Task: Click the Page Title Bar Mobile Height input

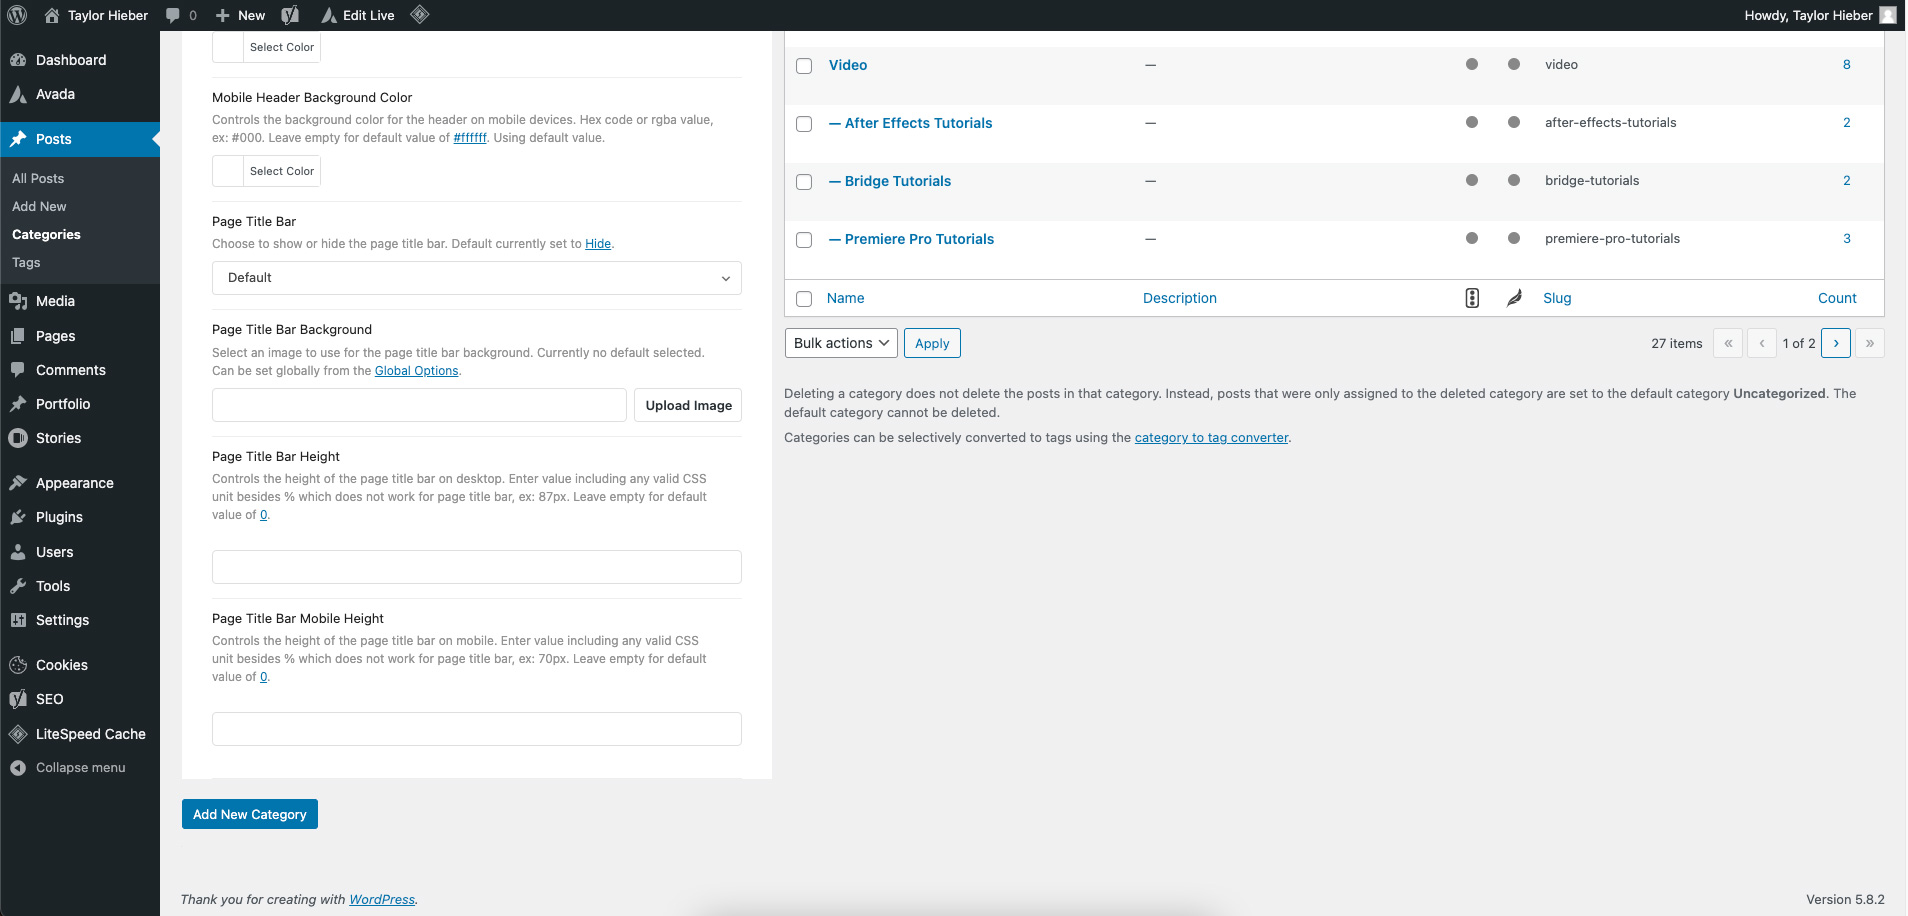Action: coord(477,729)
